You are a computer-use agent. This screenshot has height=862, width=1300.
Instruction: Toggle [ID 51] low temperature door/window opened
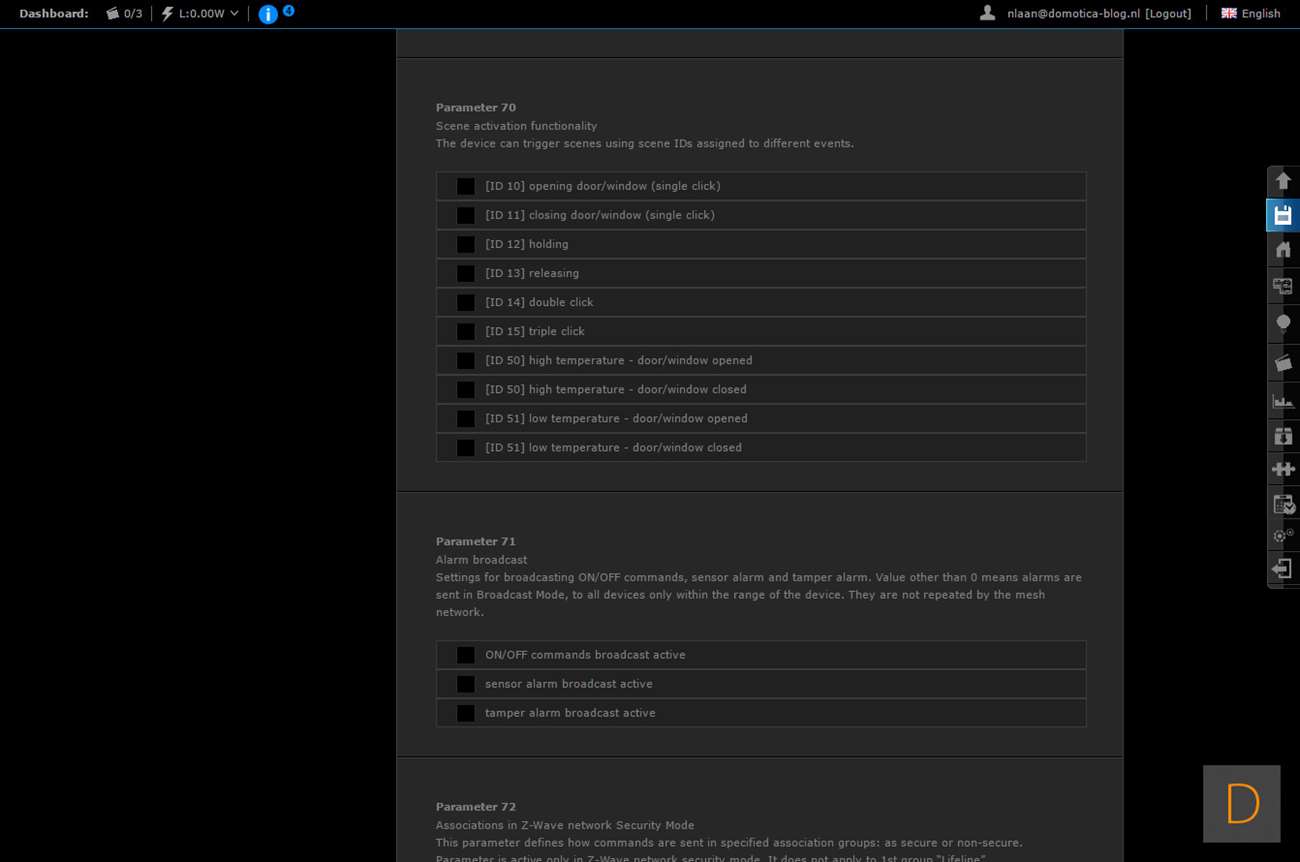(466, 418)
